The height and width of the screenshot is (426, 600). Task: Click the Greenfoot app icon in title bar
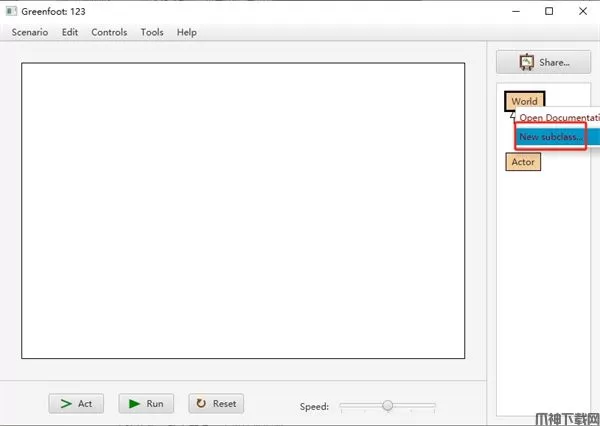click(11, 11)
